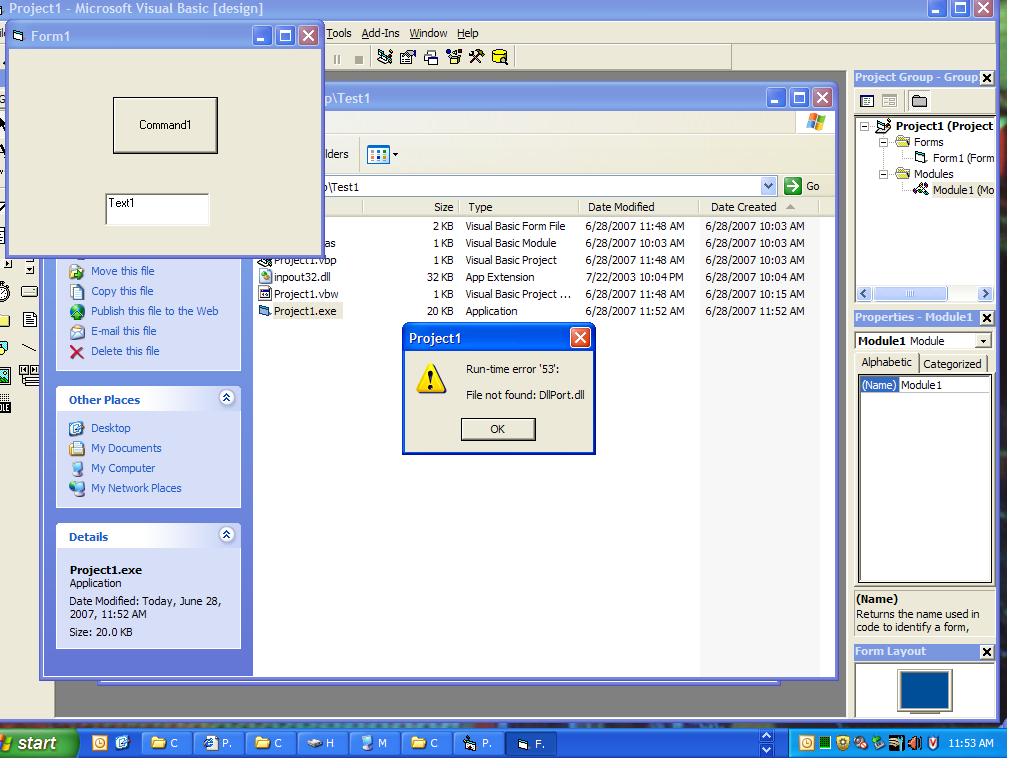Screen dimensions: 1024x768
Task: Collapse the Project1 root tree node
Action: [x=865, y=126]
